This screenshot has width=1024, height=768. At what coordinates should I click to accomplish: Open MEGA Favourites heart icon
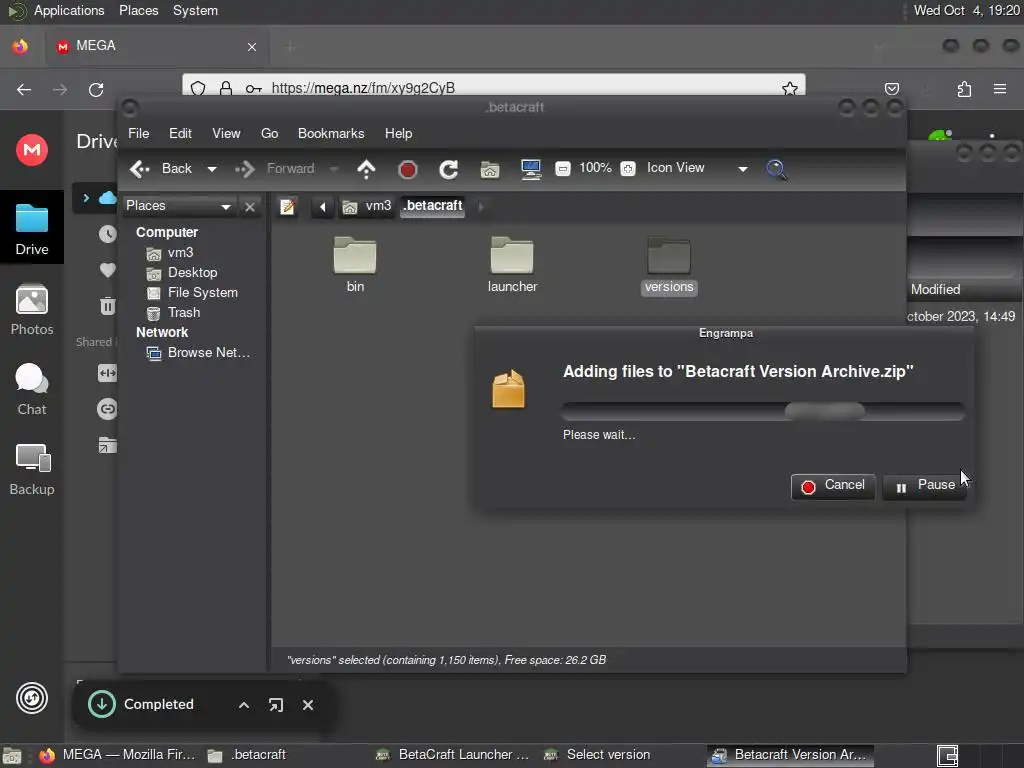(107, 270)
